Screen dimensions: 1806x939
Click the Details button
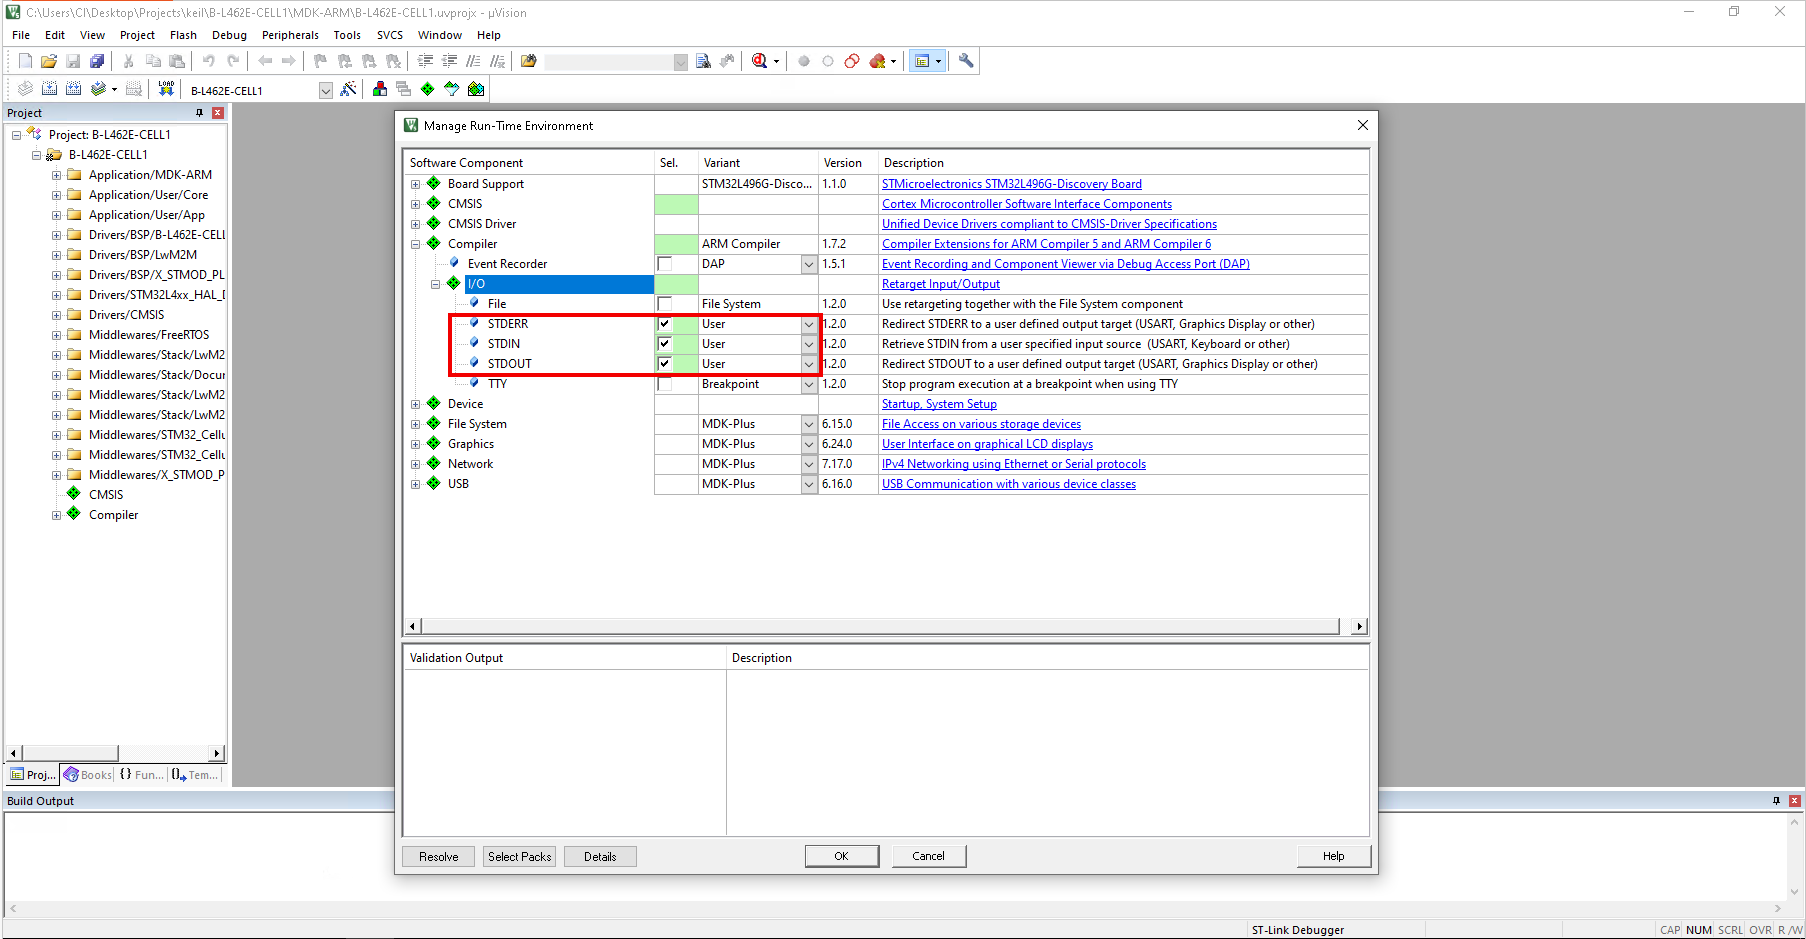point(600,857)
